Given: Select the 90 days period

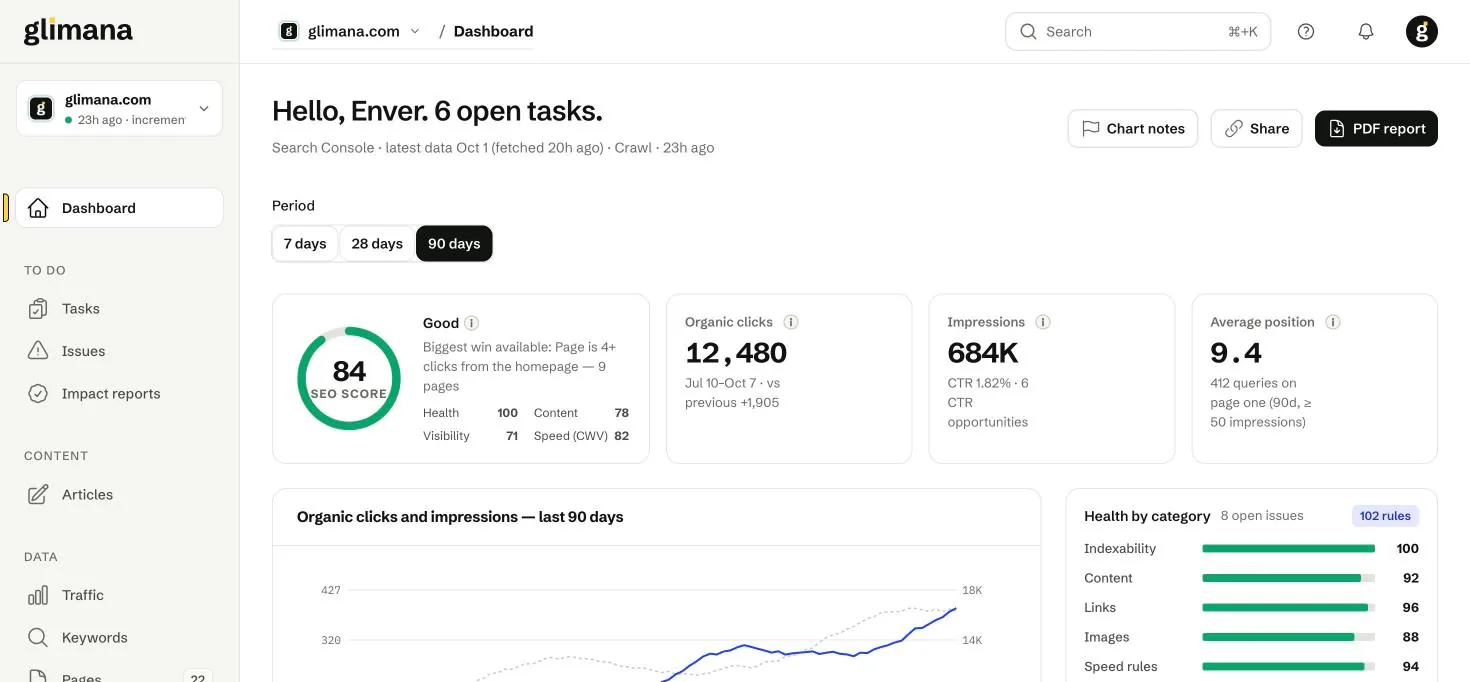Looking at the screenshot, I should point(454,243).
